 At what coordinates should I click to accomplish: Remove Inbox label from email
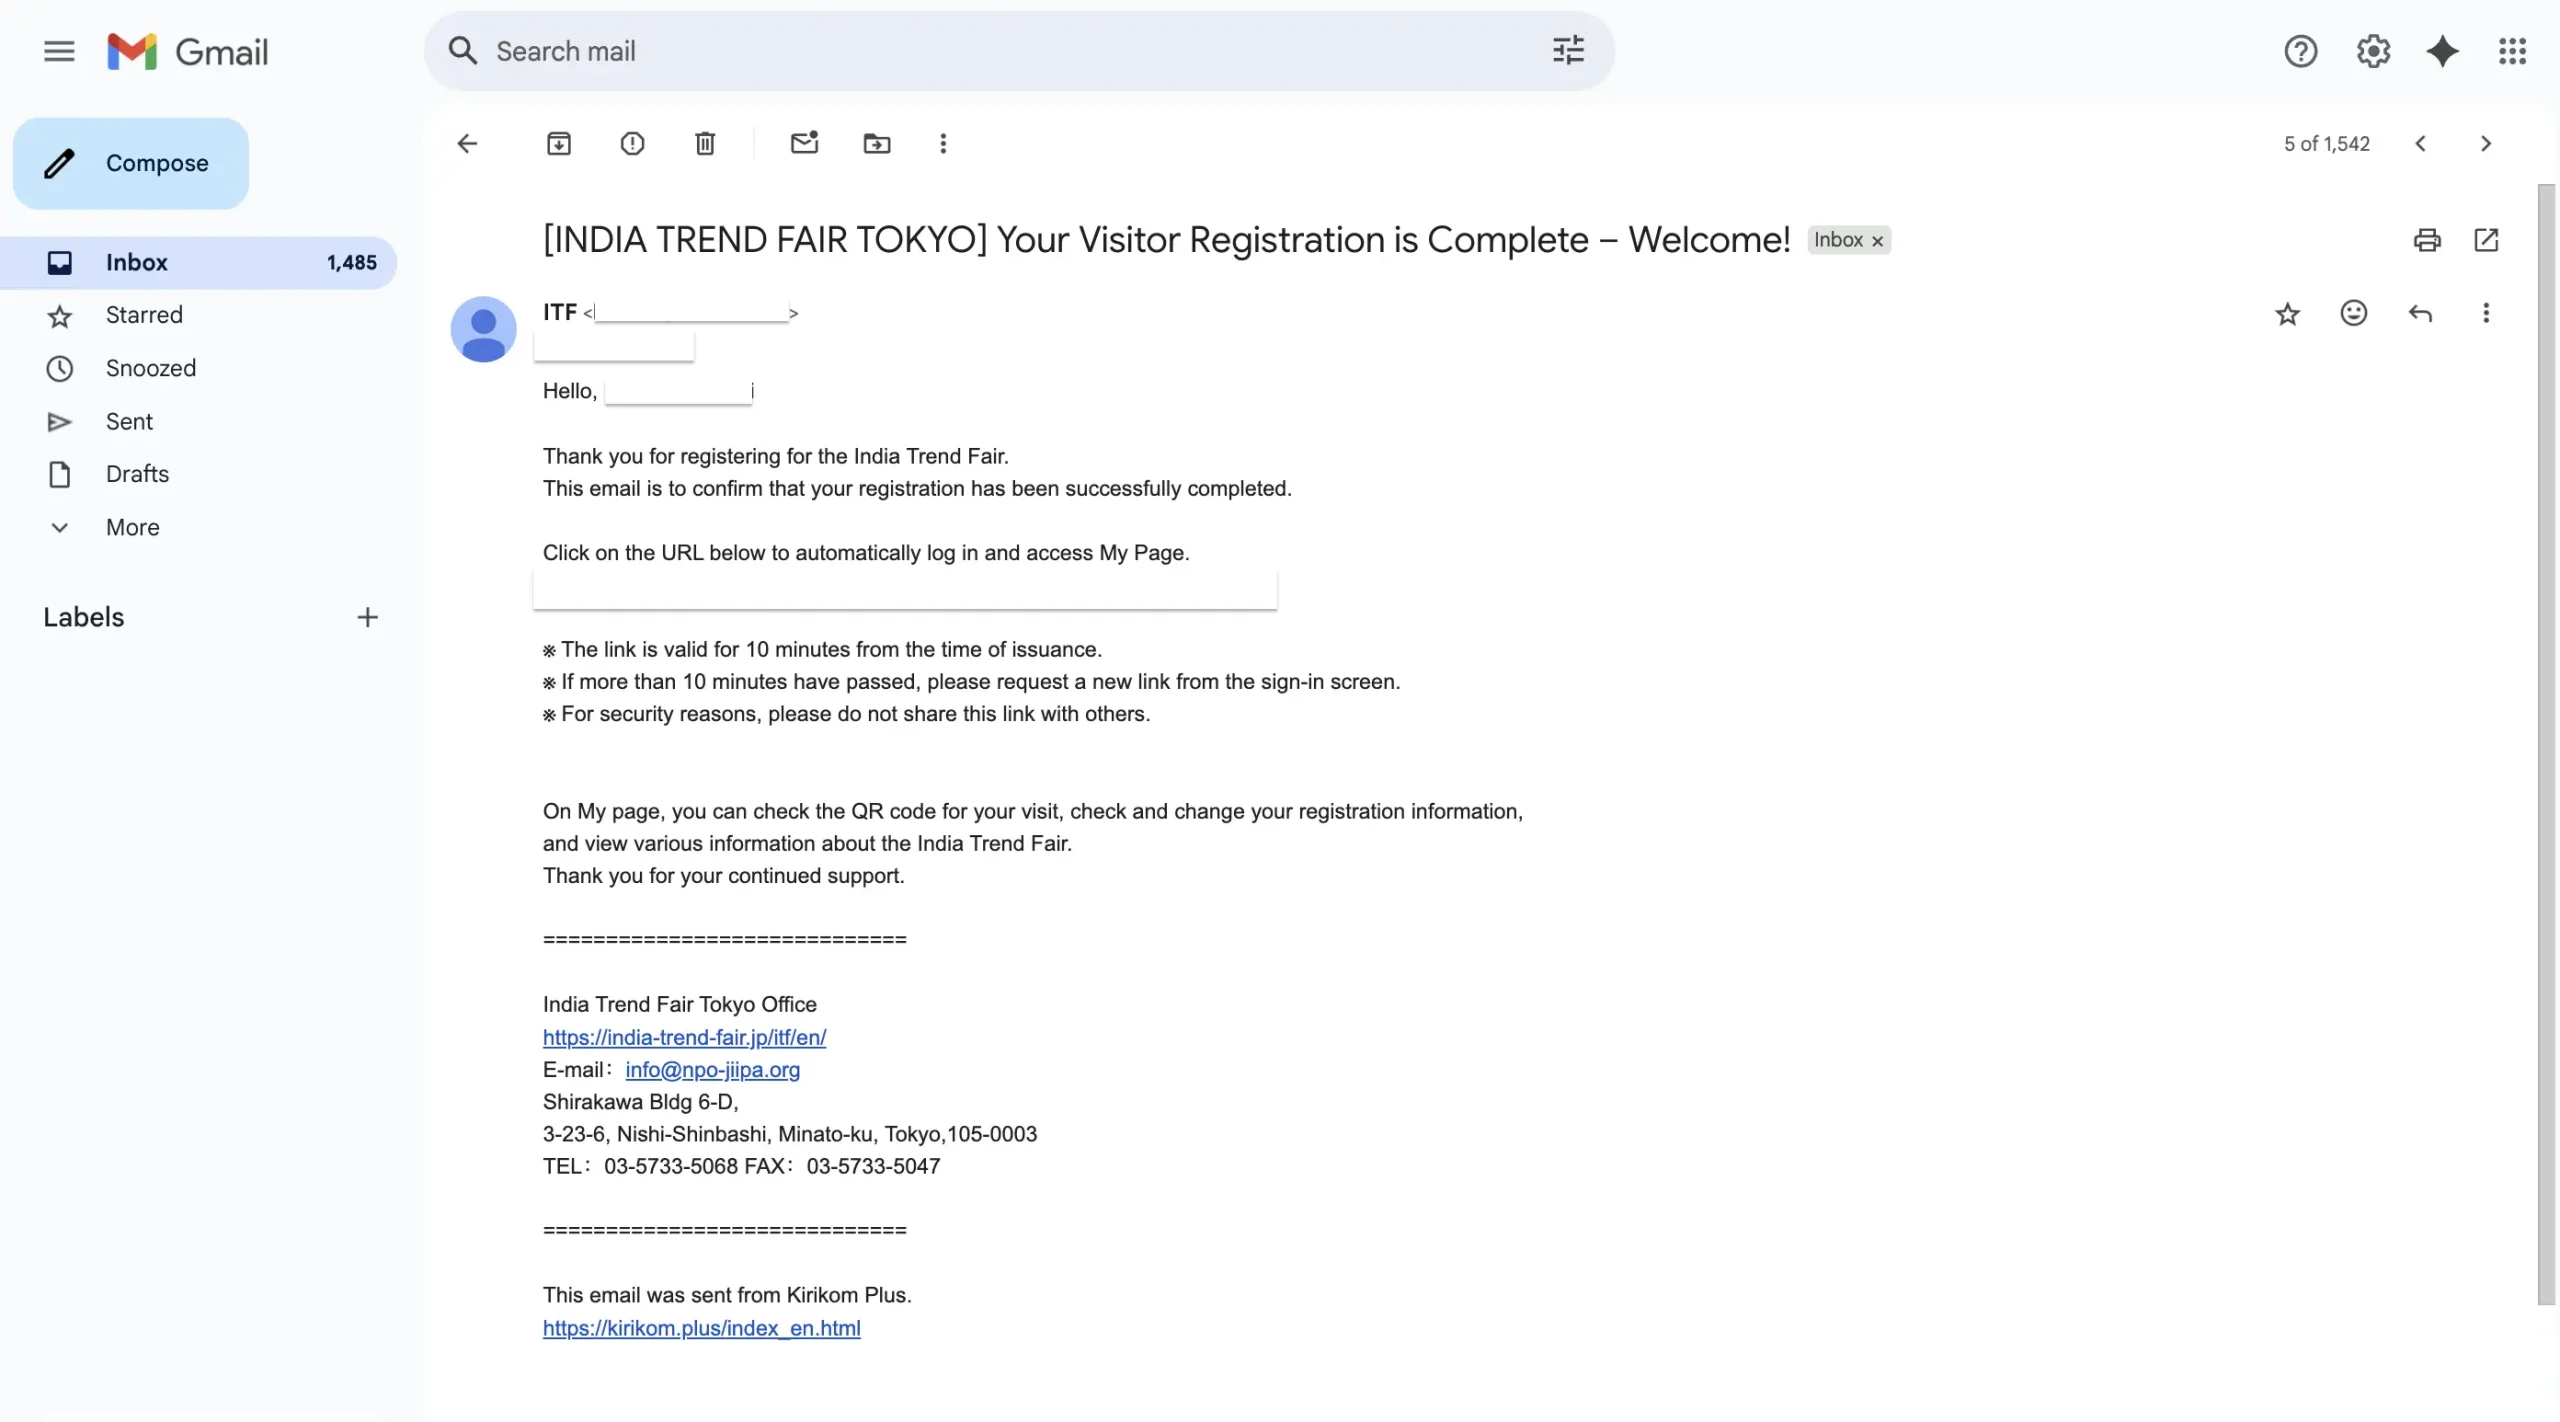1878,241
